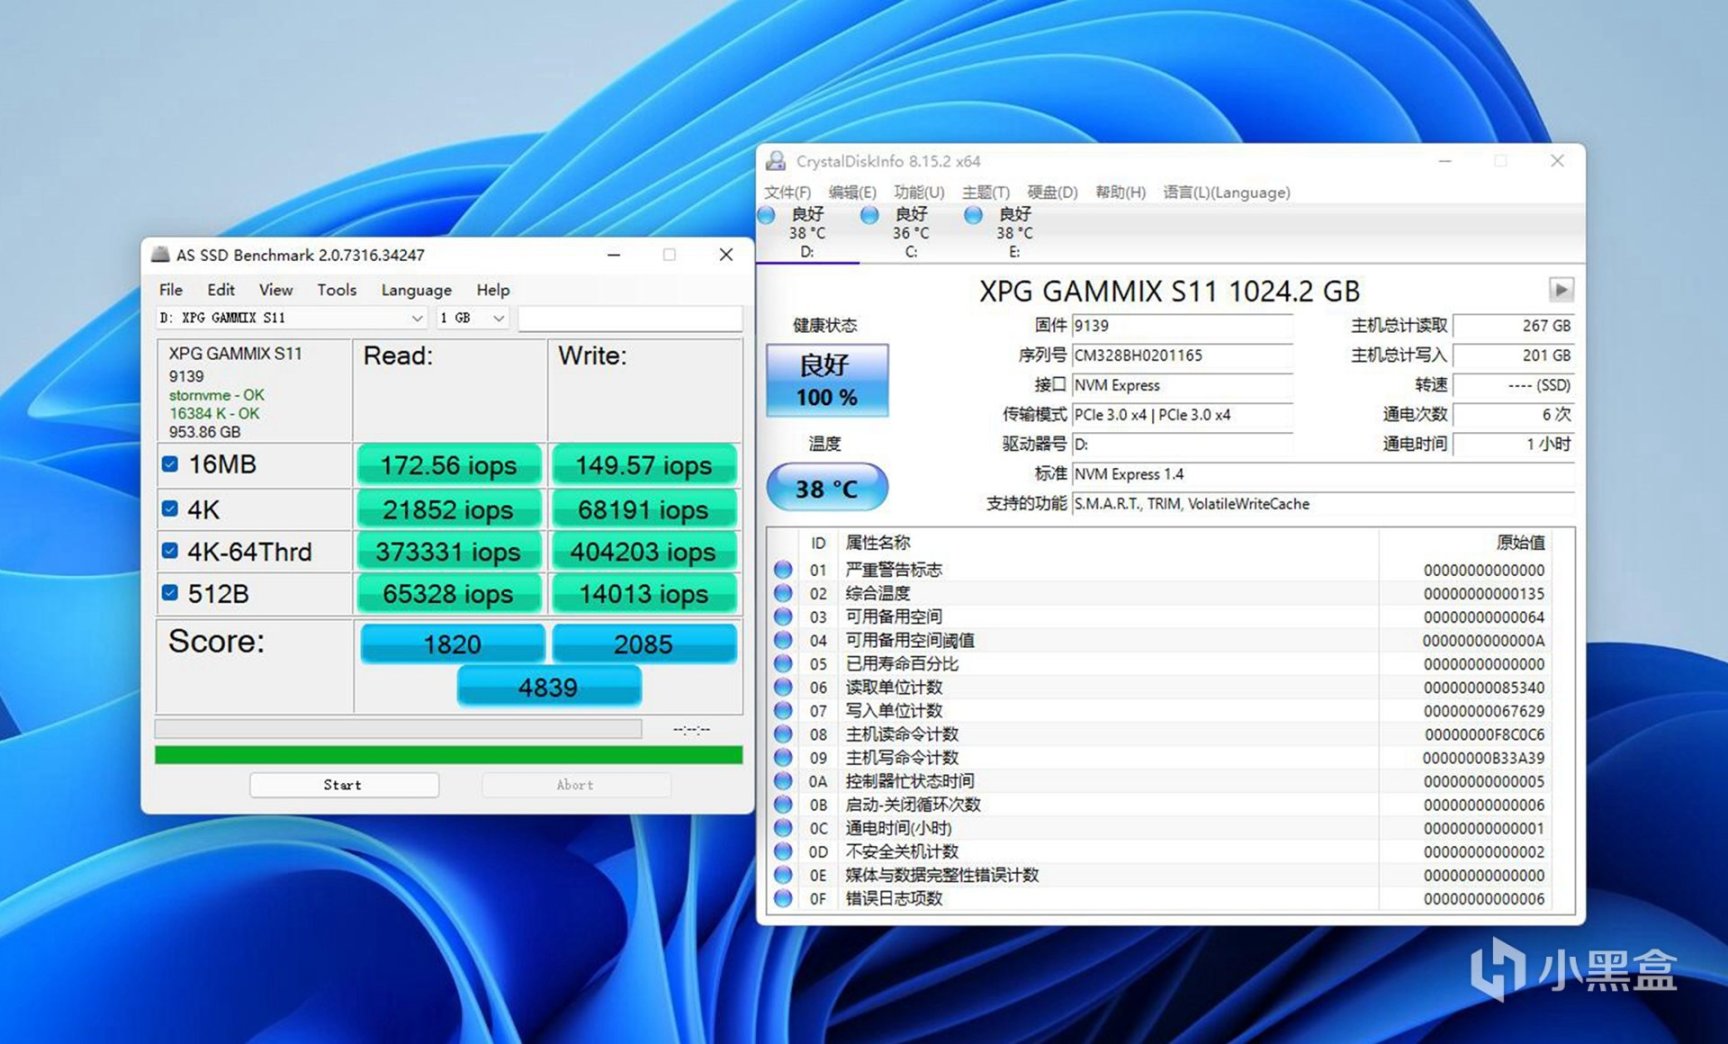This screenshot has width=1728, height=1044.
Task: Open the drive selector showing D: XPG GAMMIX S11
Action: point(292,318)
